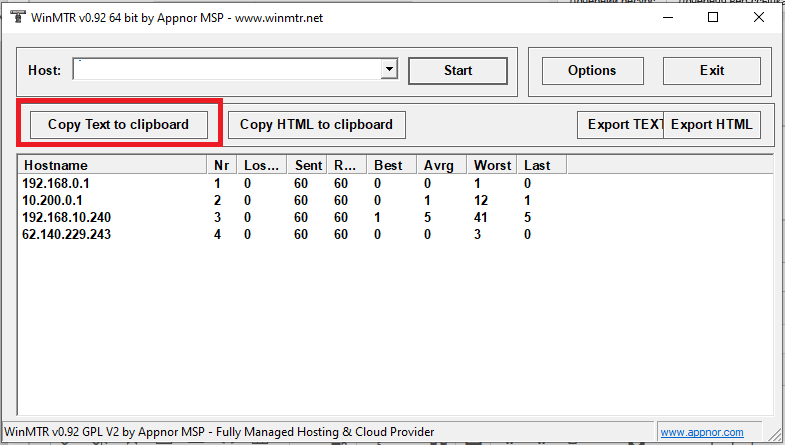Click Copy HTML to clipboard
Viewport: 785px width, 445px height.
316,125
